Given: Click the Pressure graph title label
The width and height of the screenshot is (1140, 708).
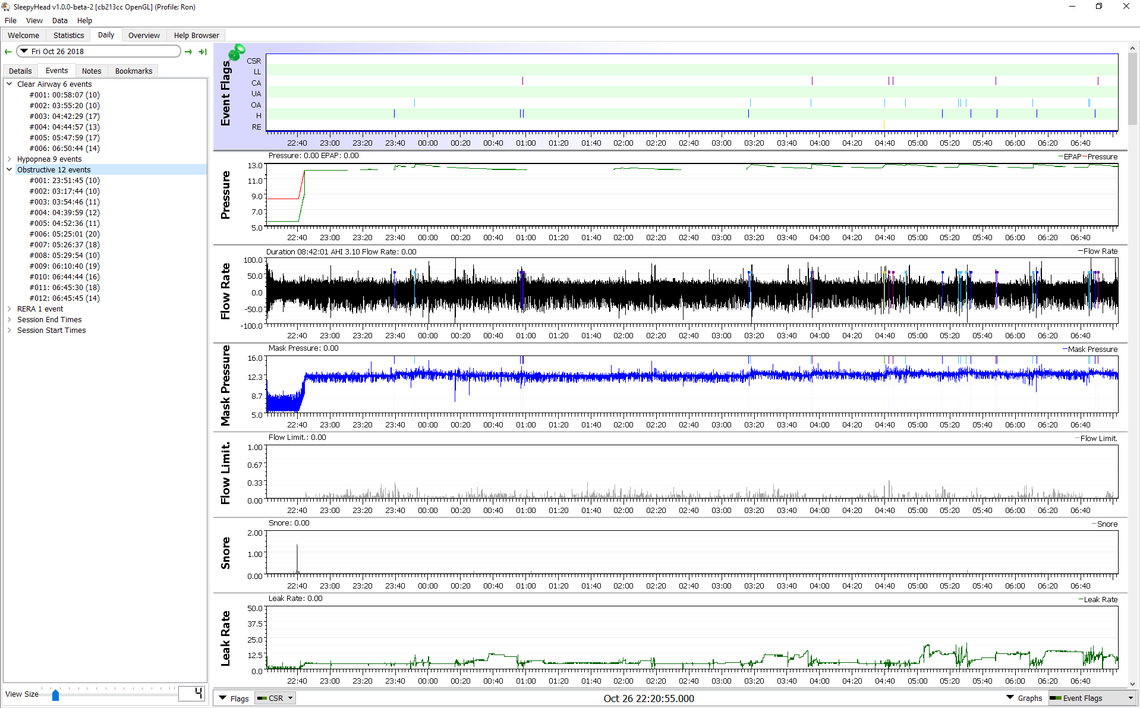Looking at the screenshot, I should (x=225, y=195).
